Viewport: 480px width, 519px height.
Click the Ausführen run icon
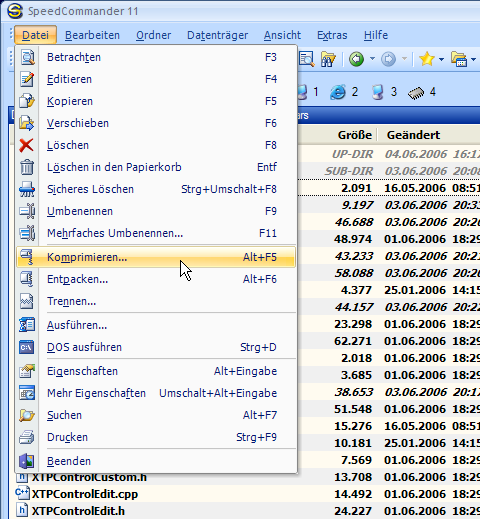click(27, 325)
